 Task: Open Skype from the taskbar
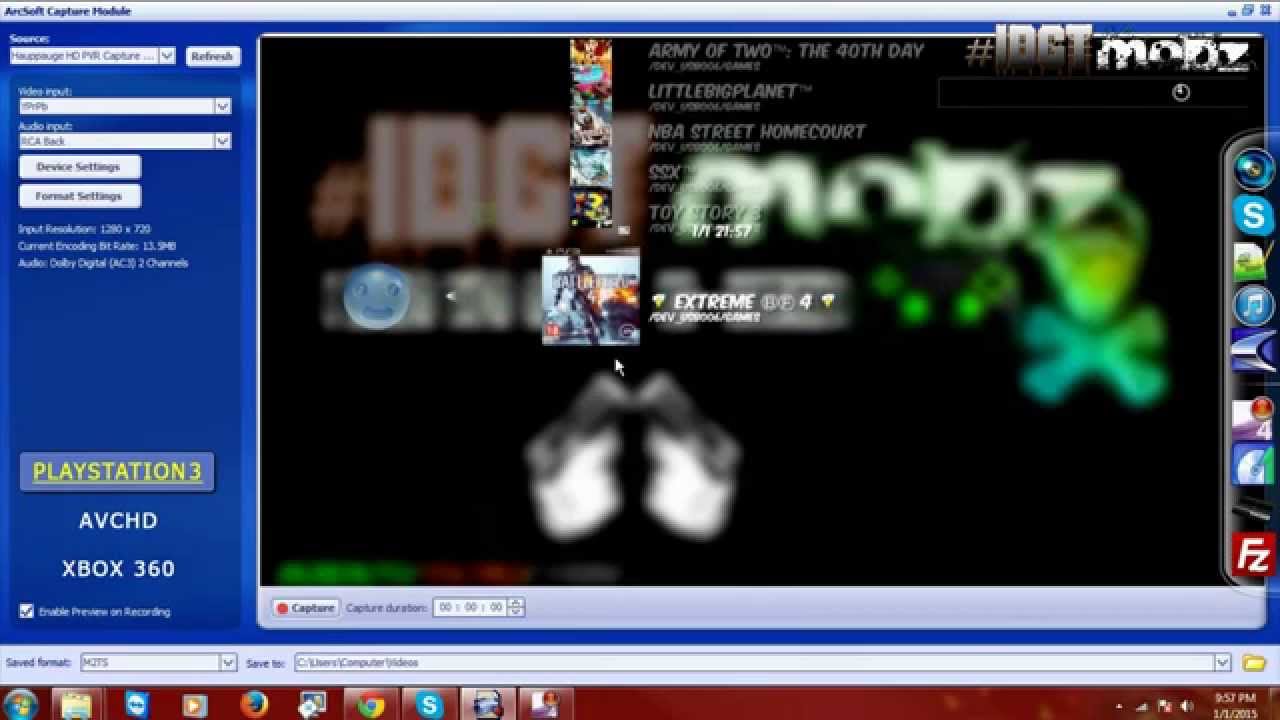coord(430,705)
